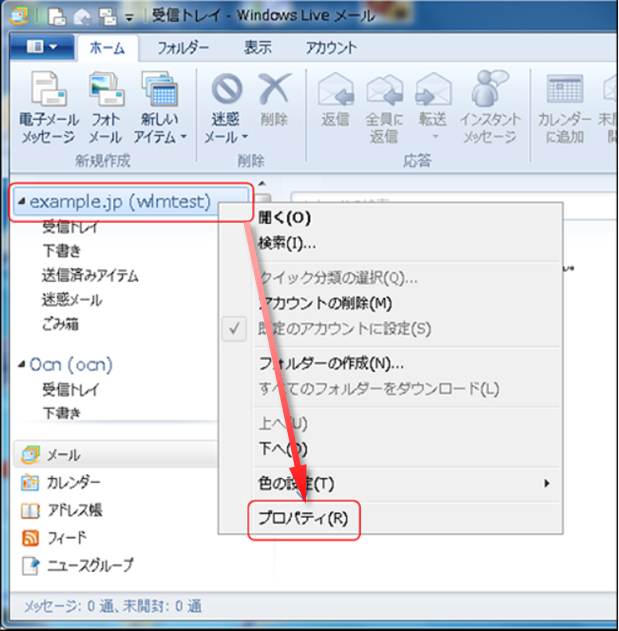Click the ニュースグループ navigation icon
619x631 pixels.
click(x=31, y=565)
